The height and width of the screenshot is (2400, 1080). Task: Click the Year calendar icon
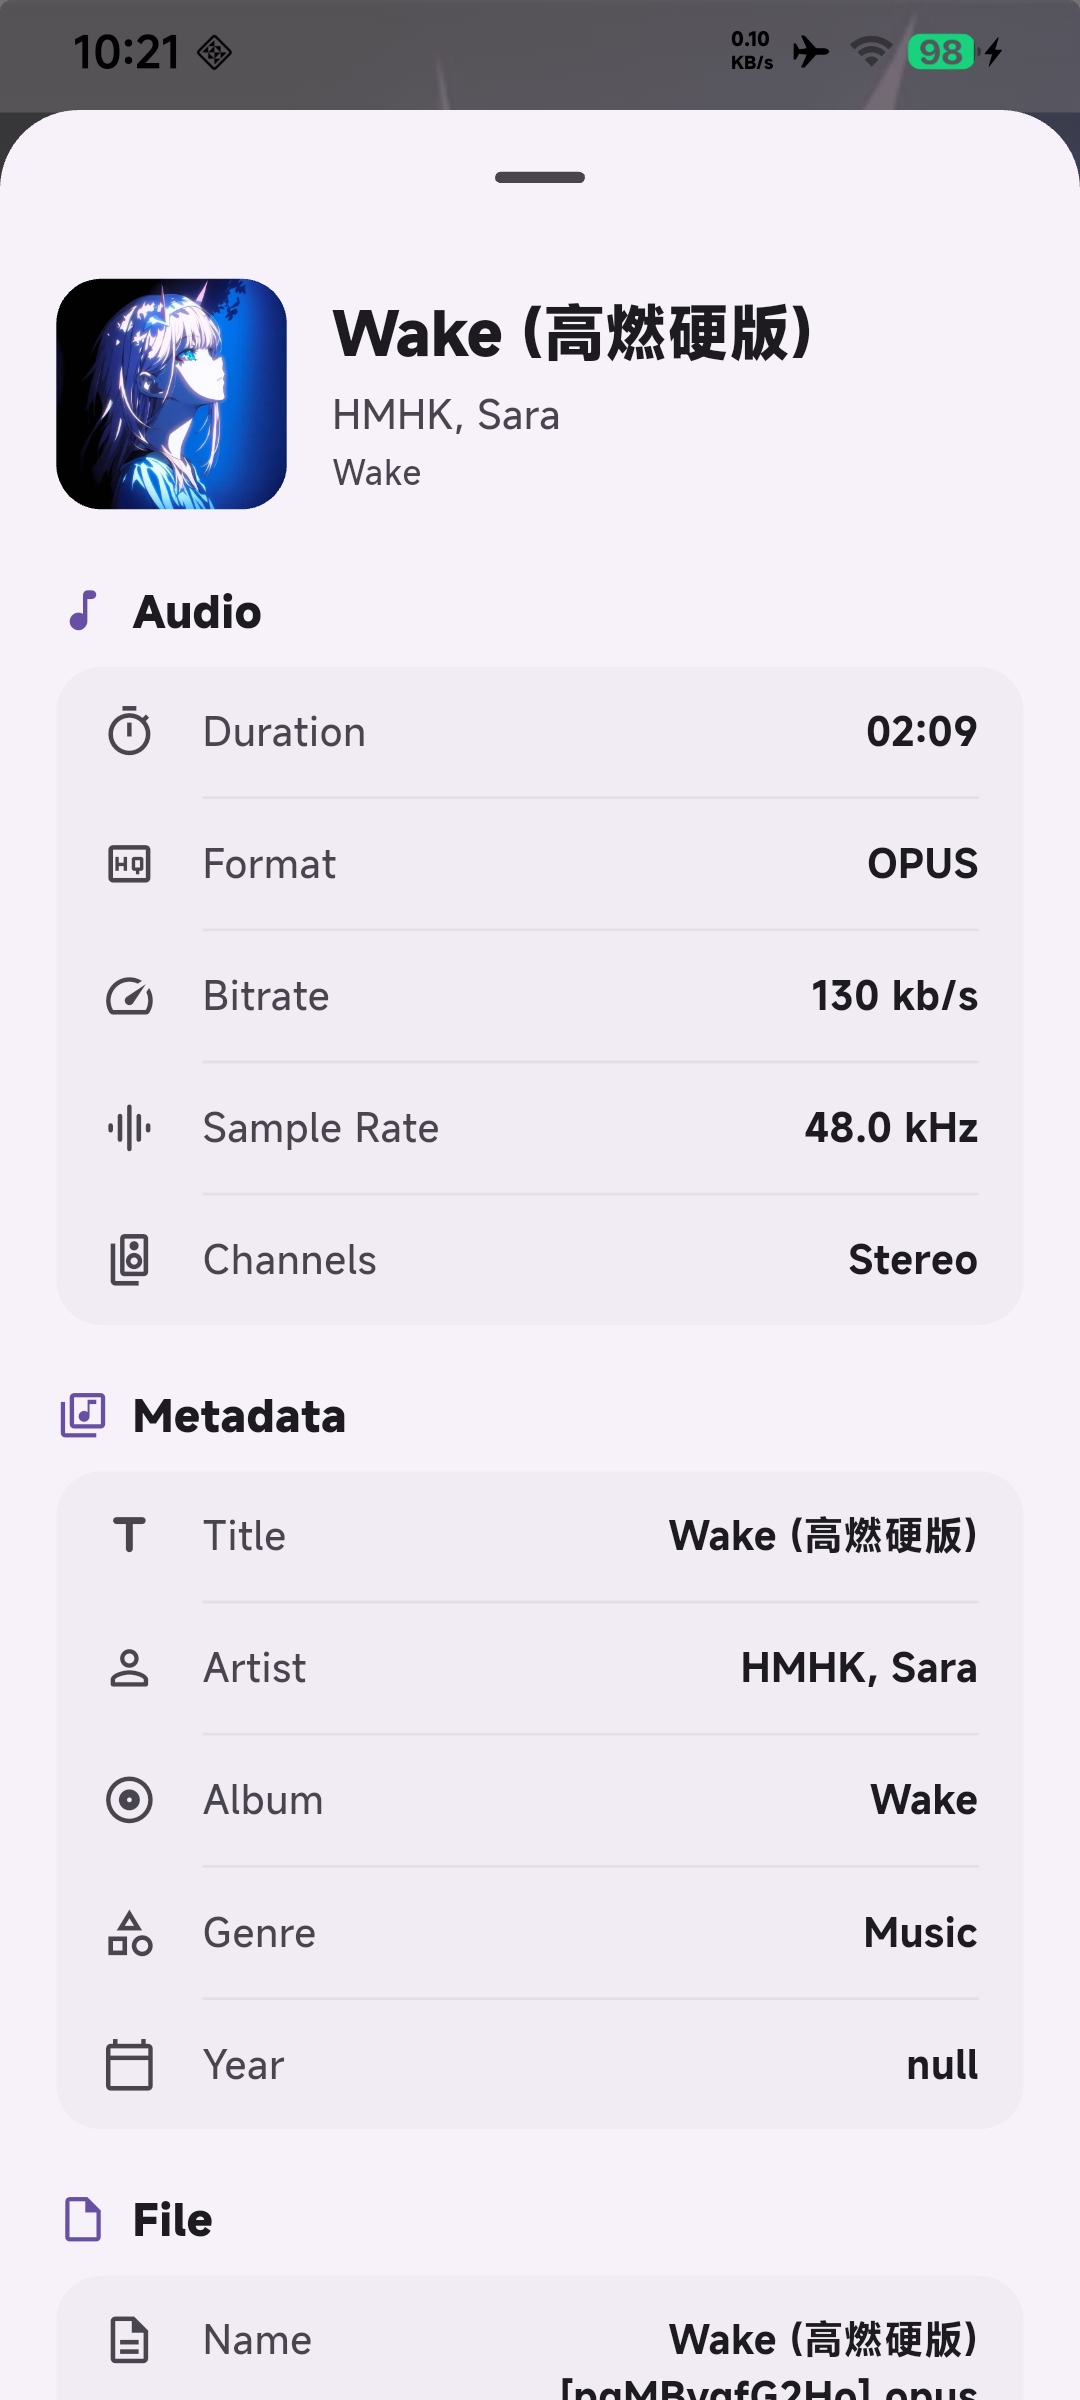(x=129, y=2065)
